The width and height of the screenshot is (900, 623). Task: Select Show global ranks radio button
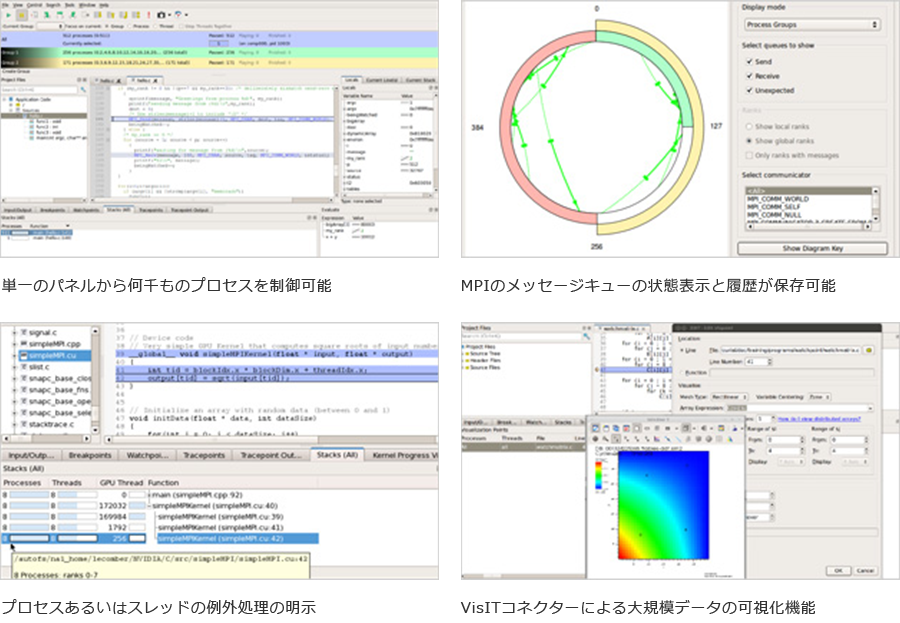pos(748,141)
